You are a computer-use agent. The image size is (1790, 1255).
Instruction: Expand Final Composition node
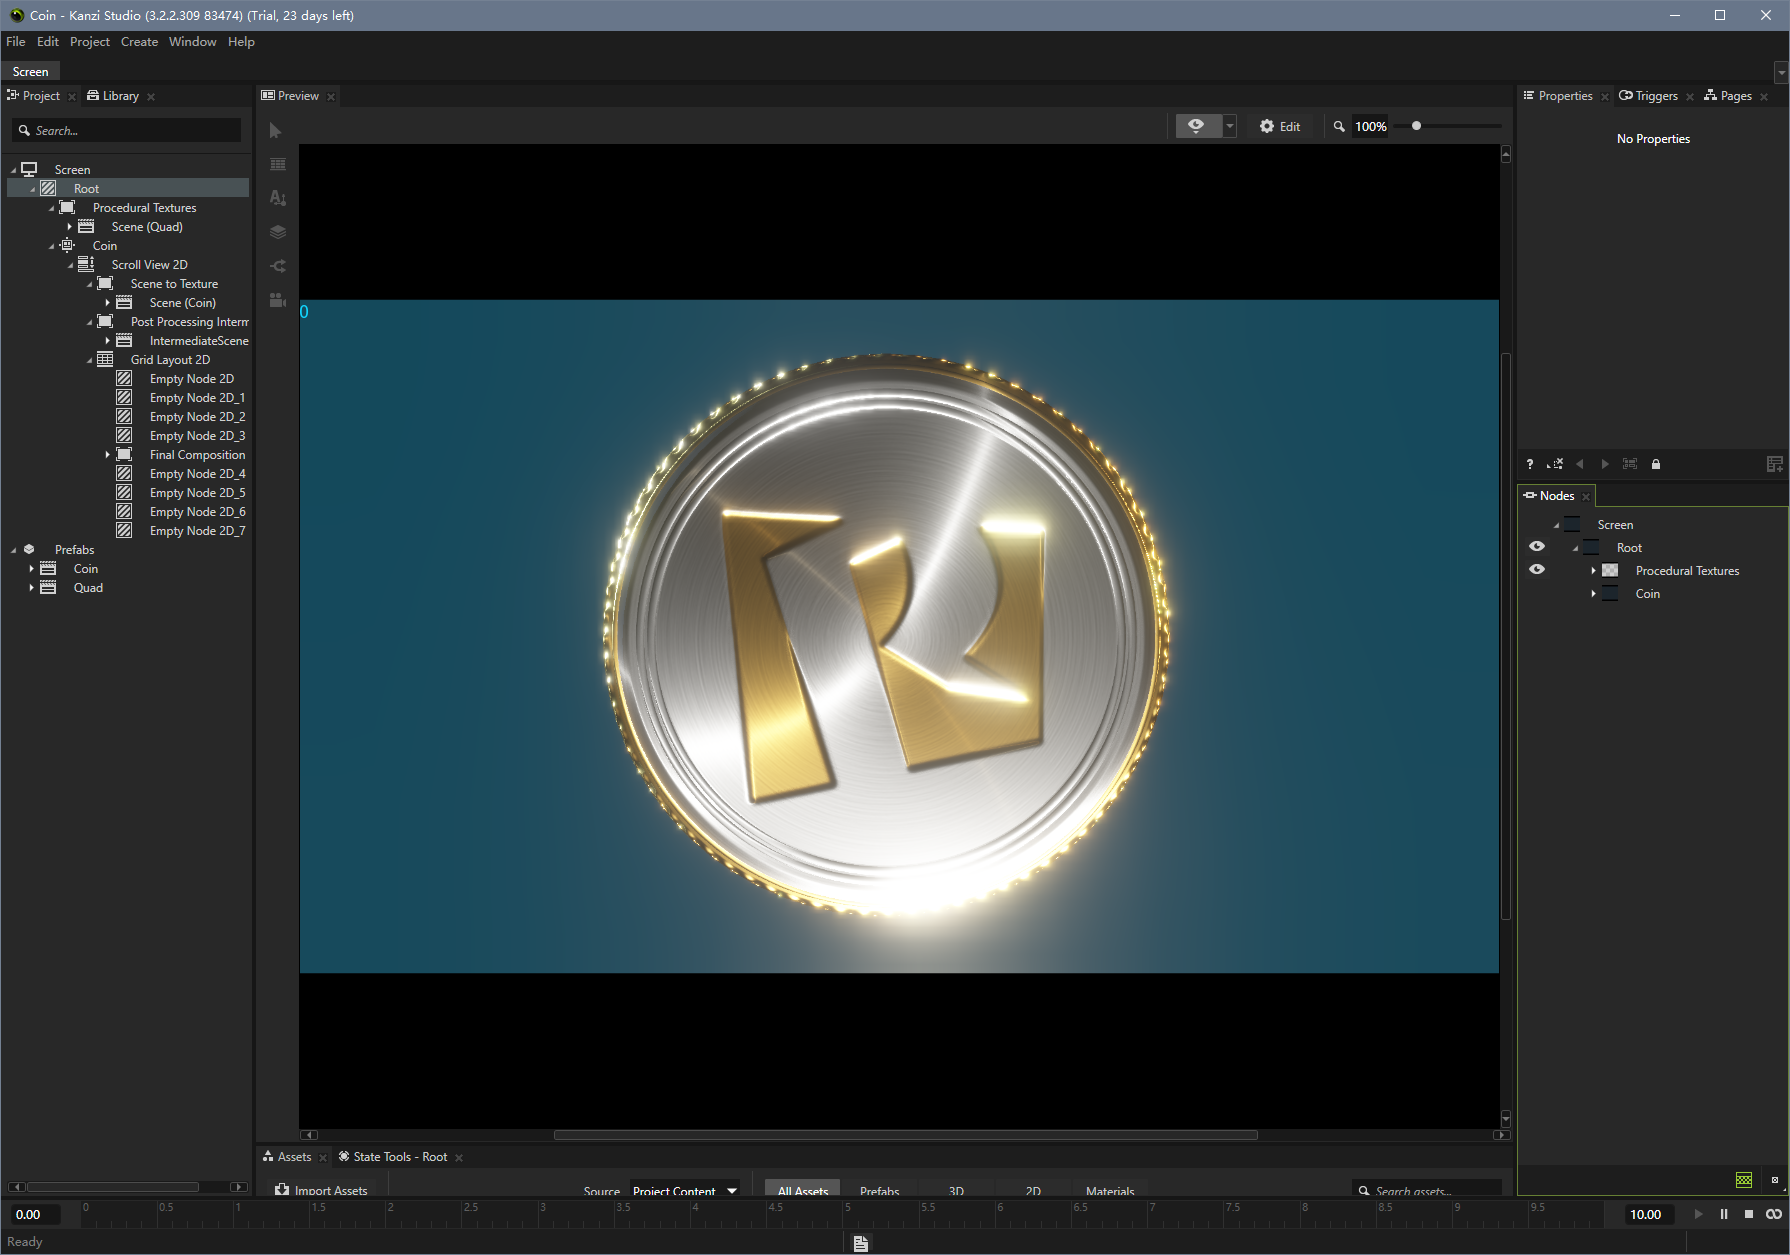pos(107,455)
